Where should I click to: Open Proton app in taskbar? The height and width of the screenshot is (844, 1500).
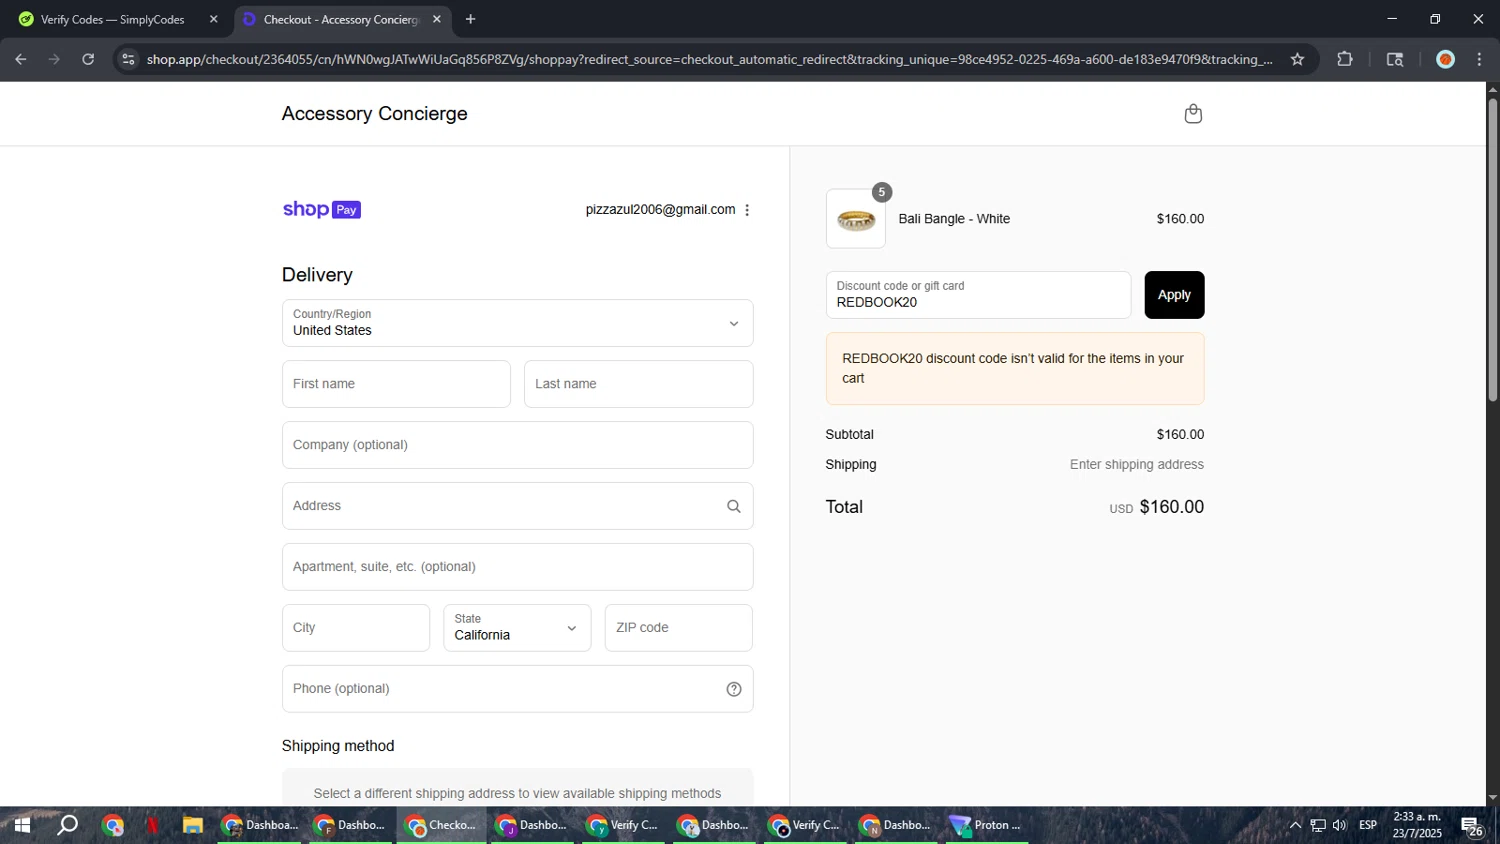pos(987,826)
